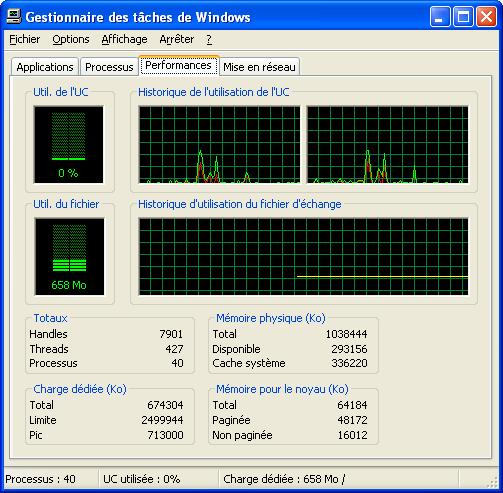The image size is (503, 493).
Task: Select the Performances tab
Action: (x=179, y=65)
